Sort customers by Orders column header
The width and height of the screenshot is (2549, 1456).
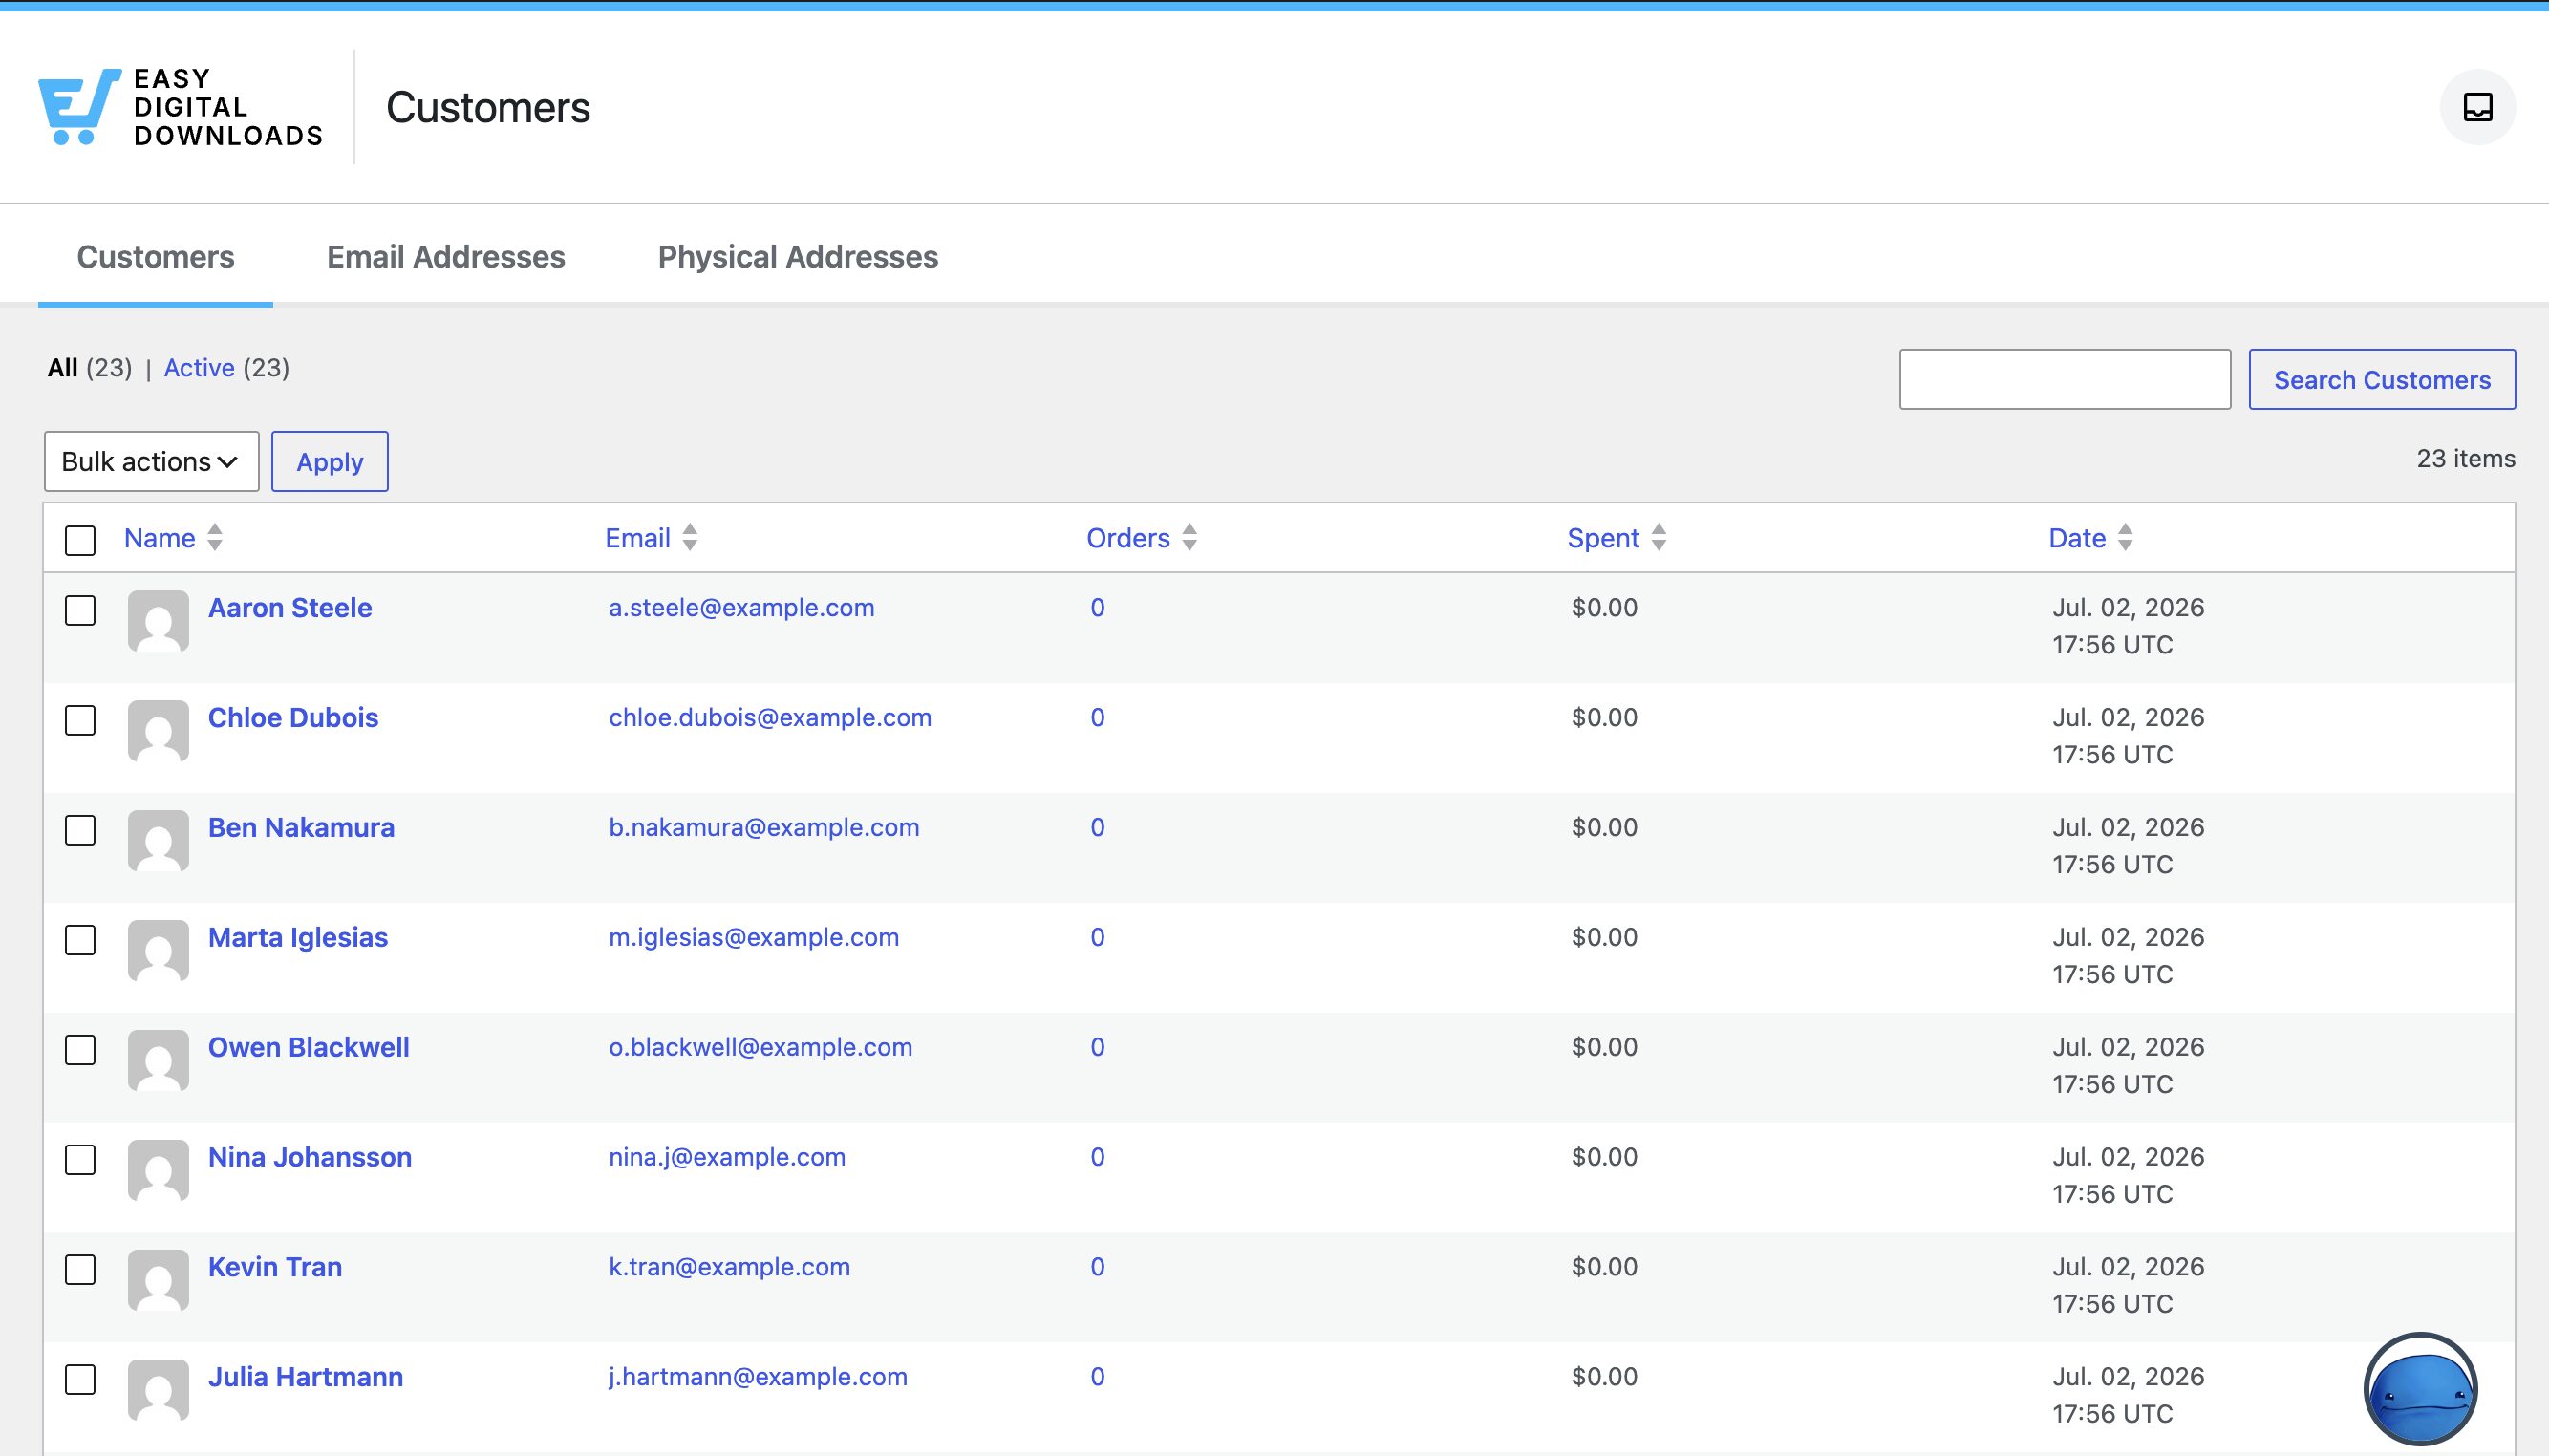1128,538
